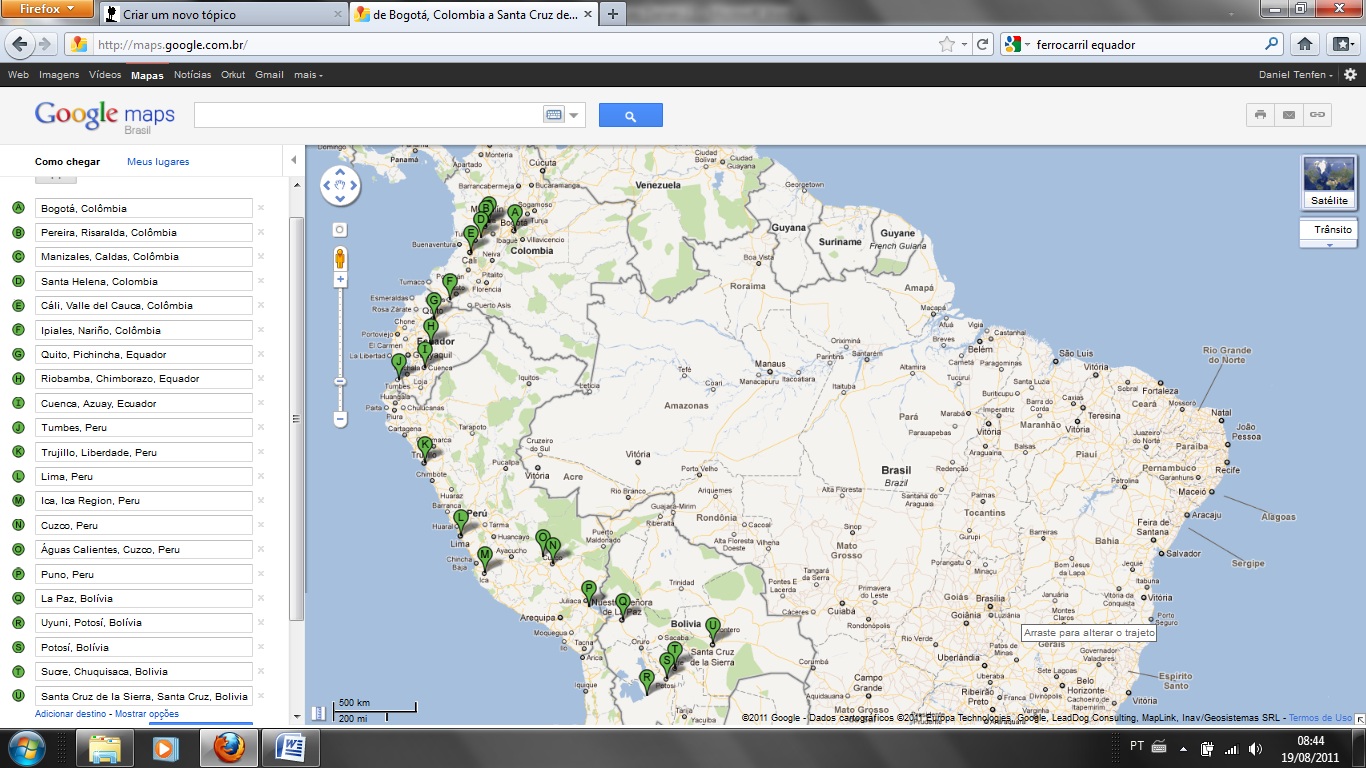Open the on-screen keyboard icon in search box
This screenshot has width=1366, height=768.
tap(554, 115)
